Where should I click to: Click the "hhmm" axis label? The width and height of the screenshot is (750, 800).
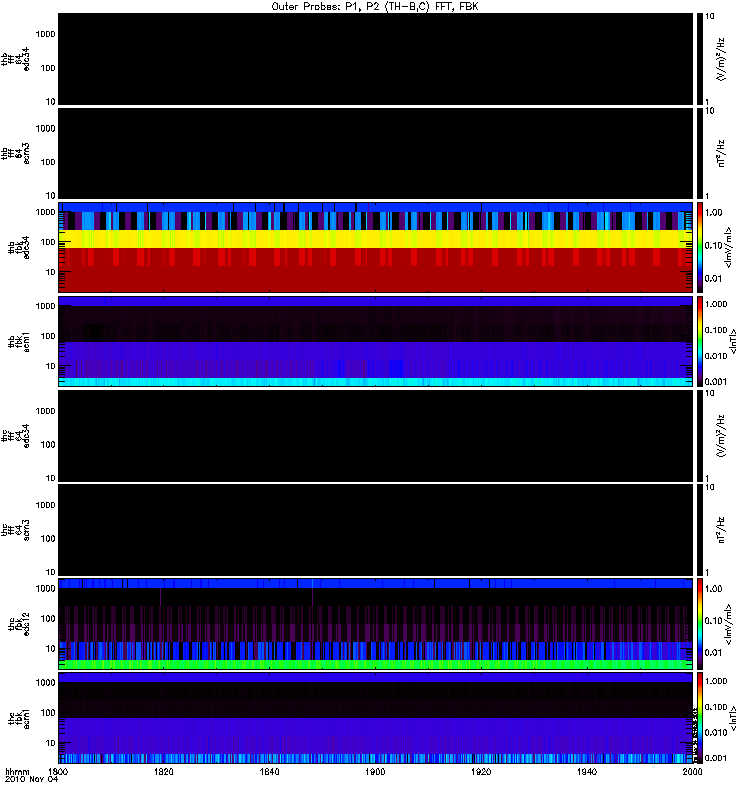[17, 771]
